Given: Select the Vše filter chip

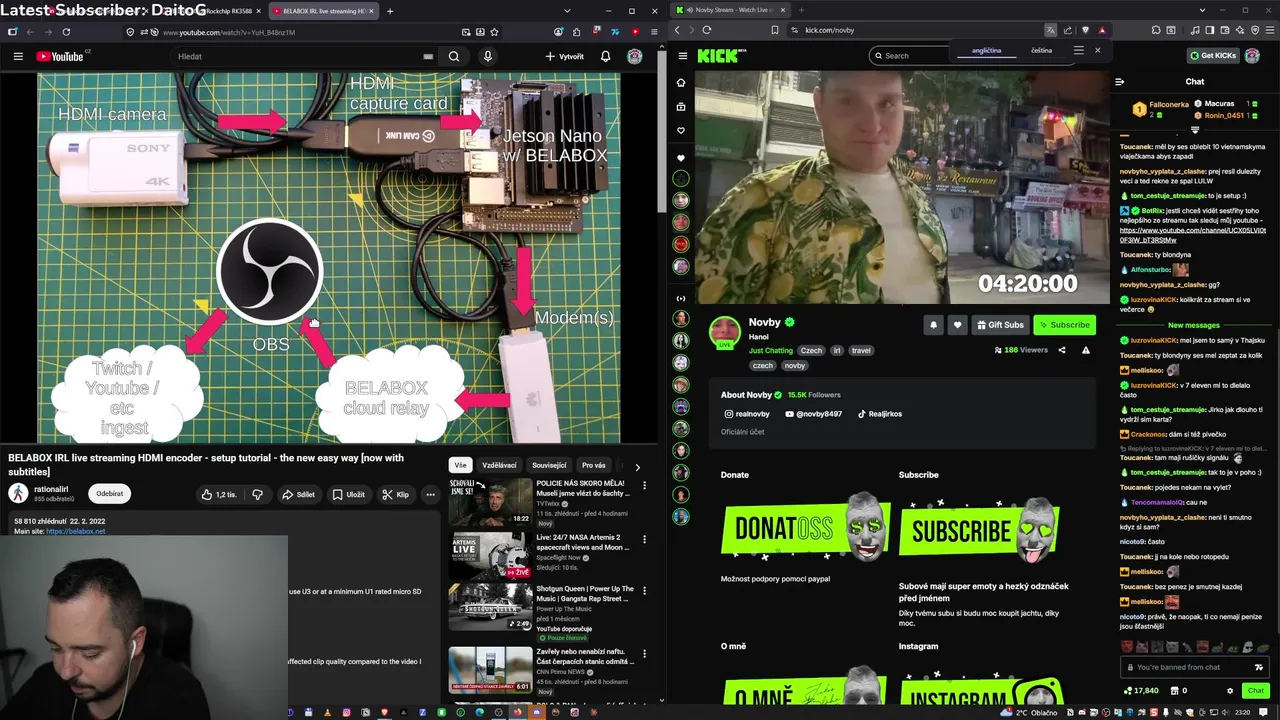Looking at the screenshot, I should point(460,465).
